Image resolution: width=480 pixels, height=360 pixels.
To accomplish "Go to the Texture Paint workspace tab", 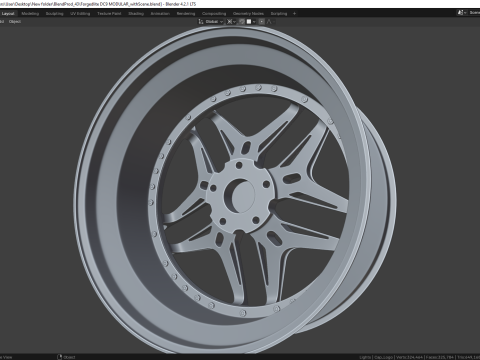I will click(x=109, y=14).
